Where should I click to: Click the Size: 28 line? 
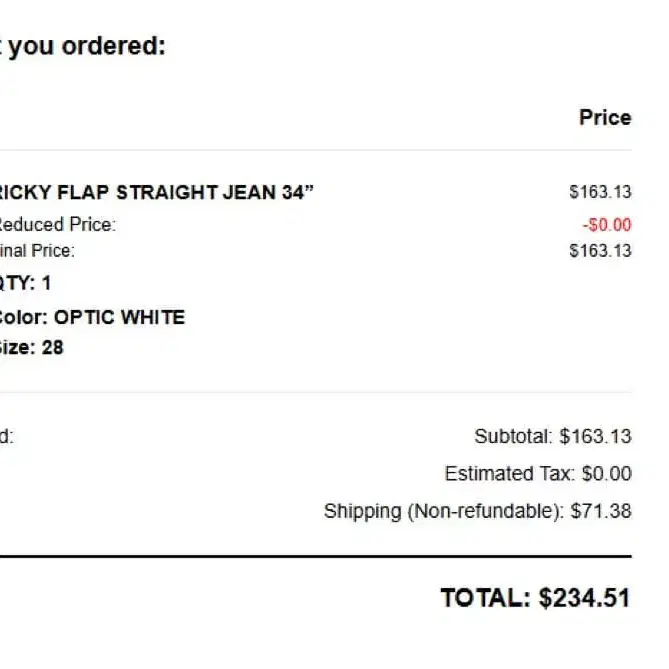(32, 348)
